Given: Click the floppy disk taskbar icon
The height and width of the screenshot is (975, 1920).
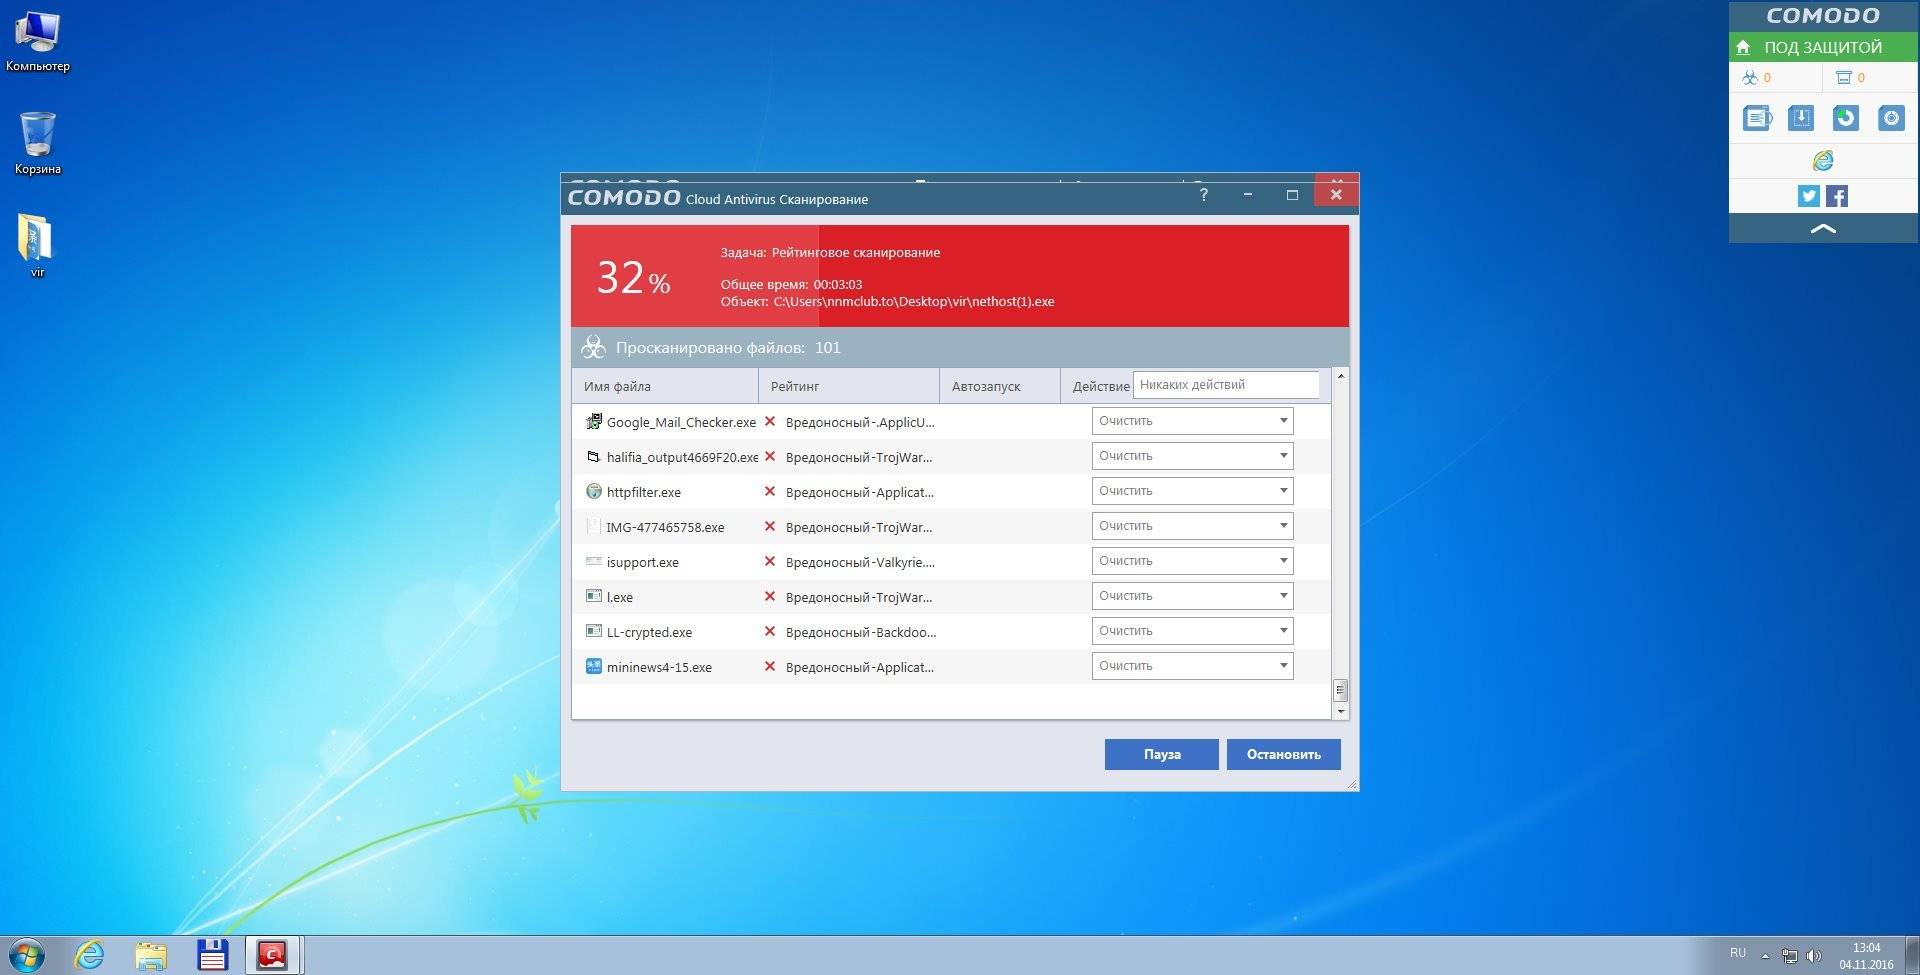Looking at the screenshot, I should (212, 955).
